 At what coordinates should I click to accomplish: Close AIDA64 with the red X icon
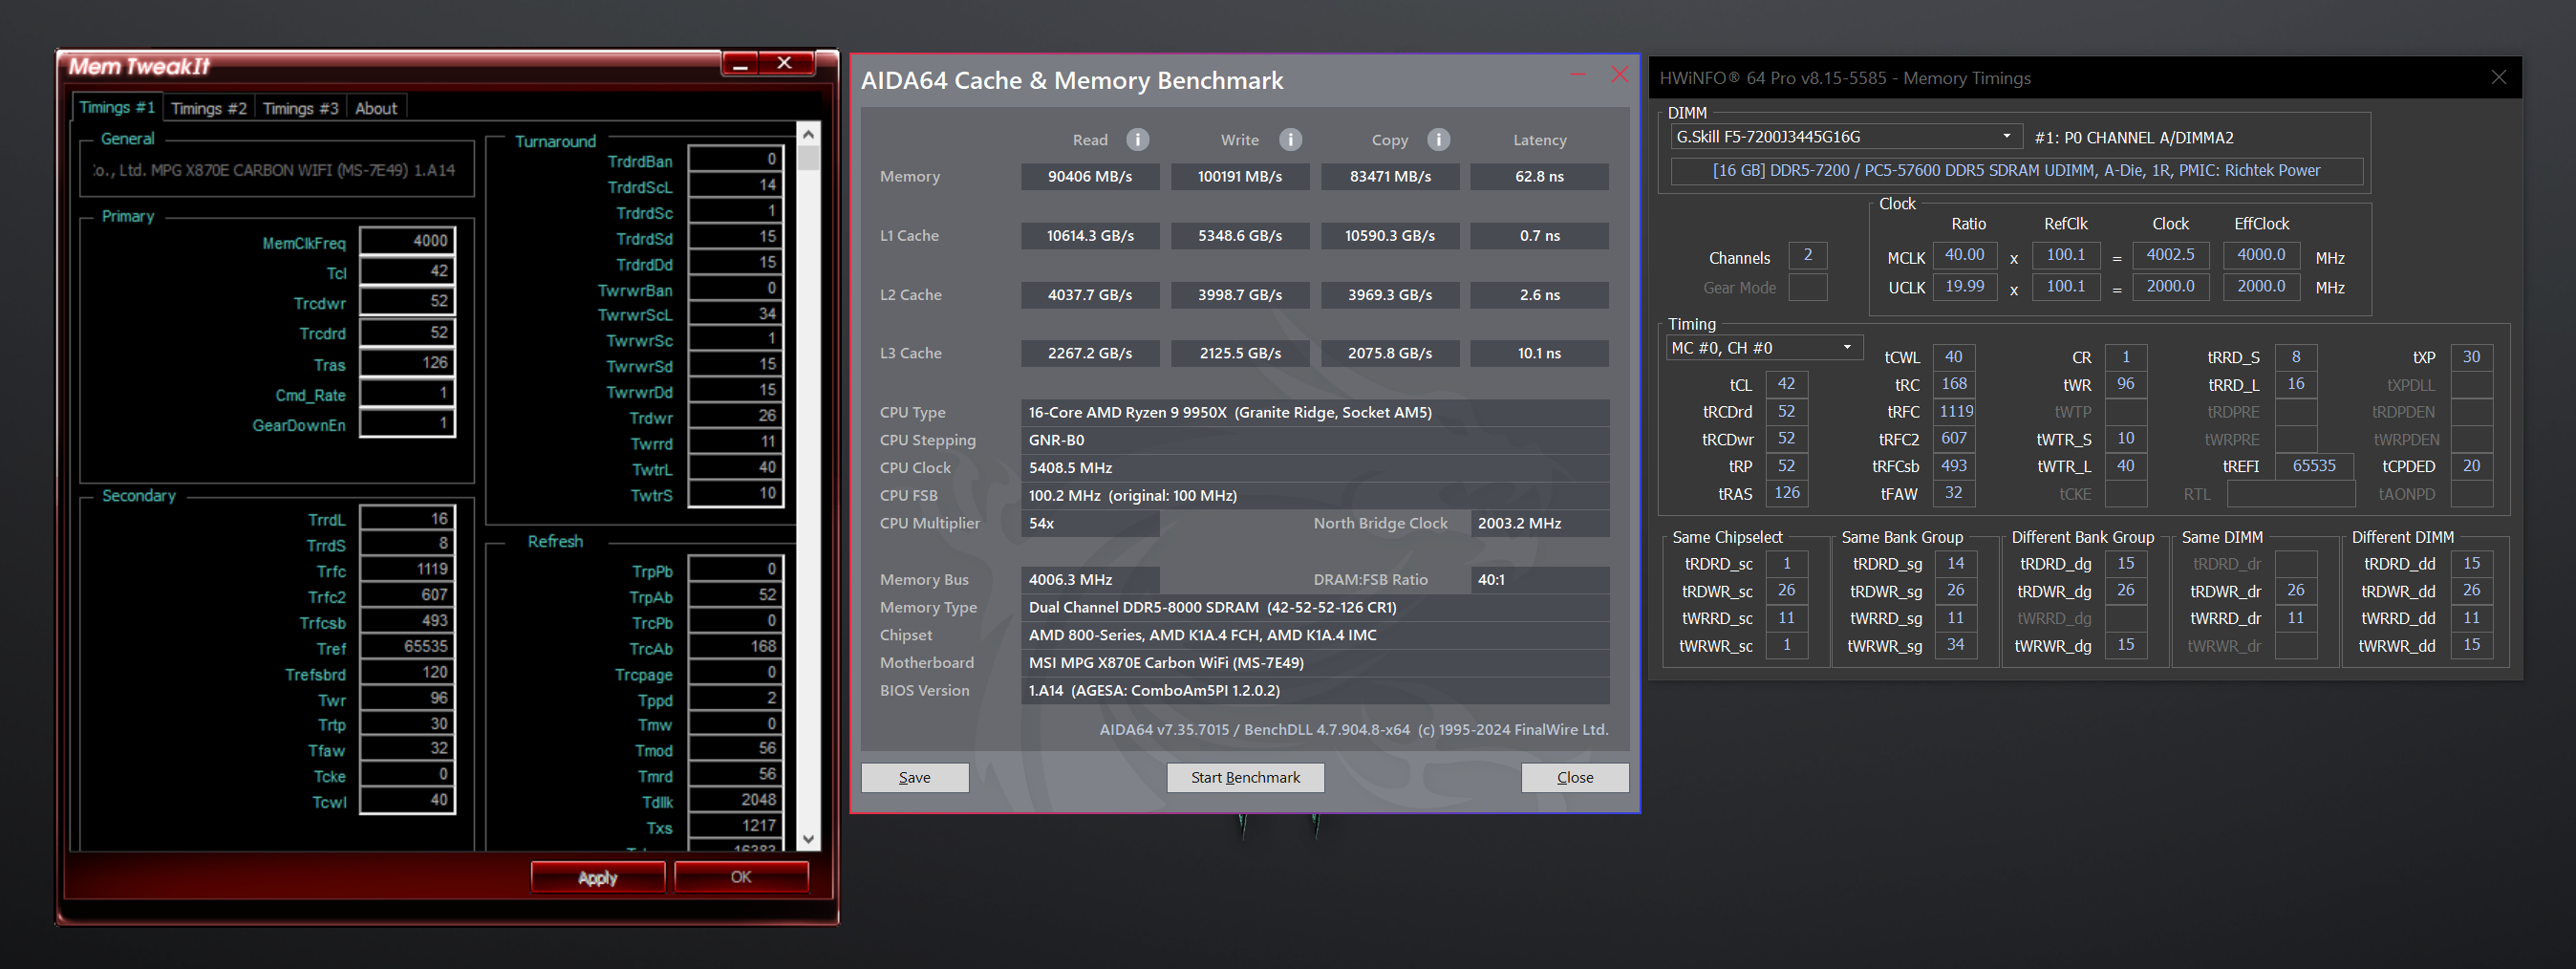[1619, 74]
